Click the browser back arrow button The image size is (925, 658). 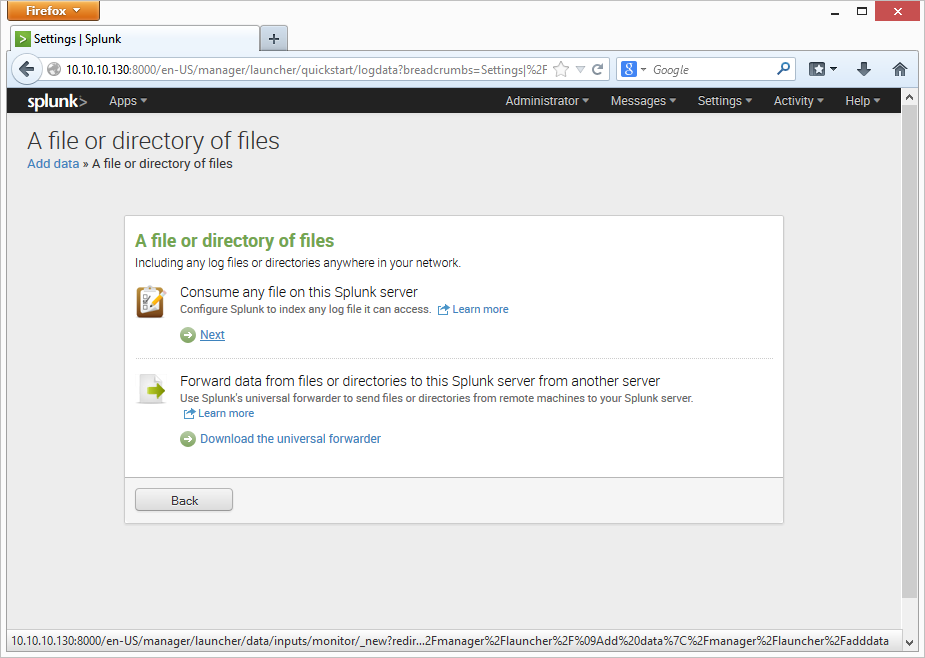pyautogui.click(x=27, y=69)
